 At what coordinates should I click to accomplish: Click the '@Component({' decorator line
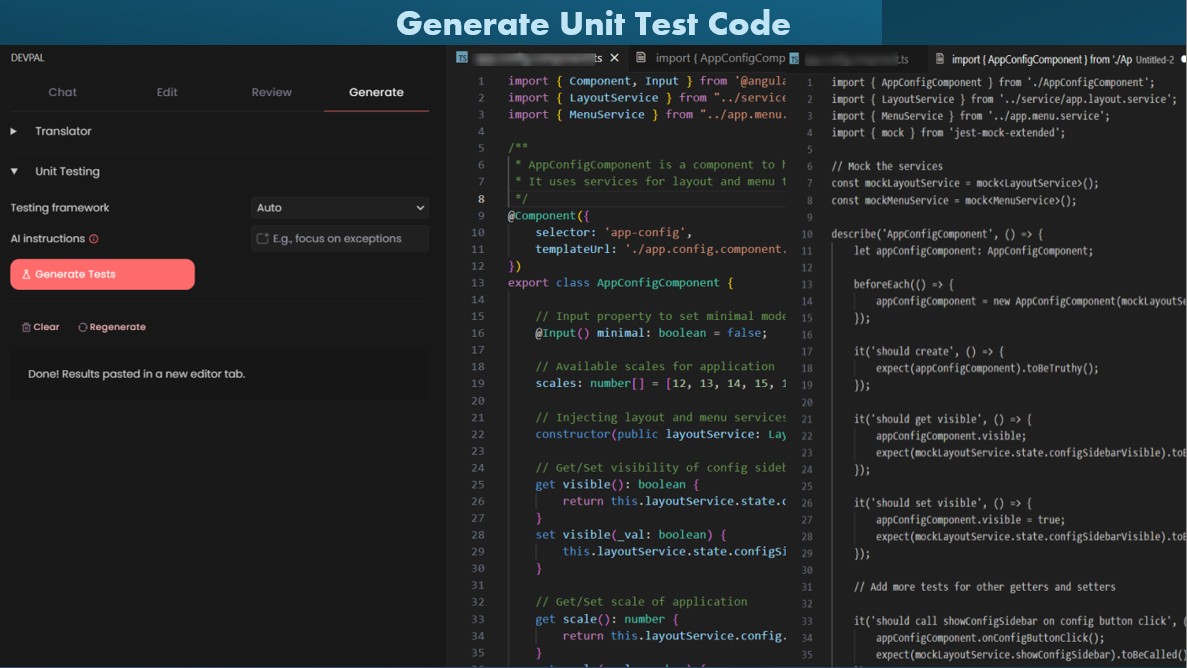pos(548,216)
